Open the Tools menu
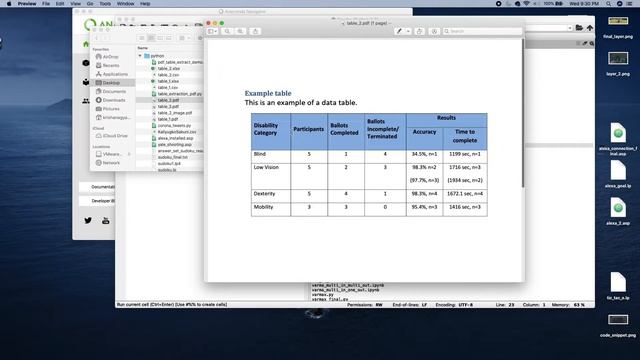The image size is (640, 360). 105,4
